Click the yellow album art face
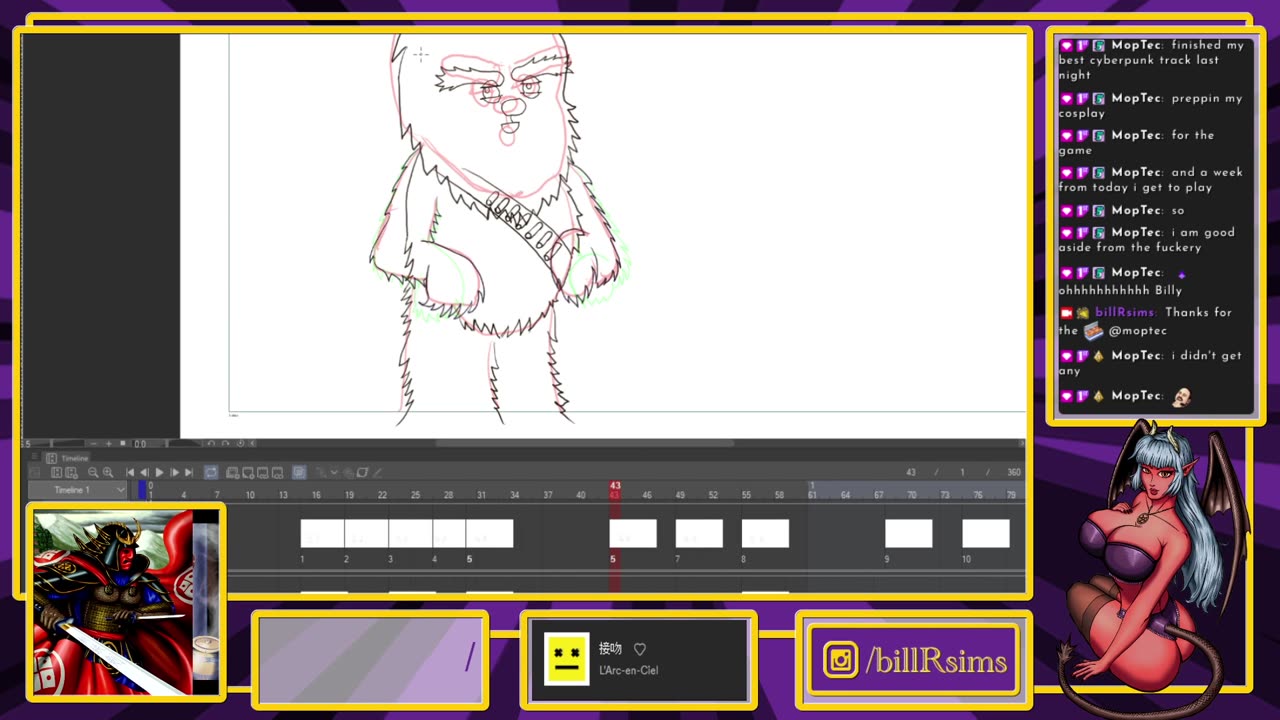 pyautogui.click(x=566, y=659)
